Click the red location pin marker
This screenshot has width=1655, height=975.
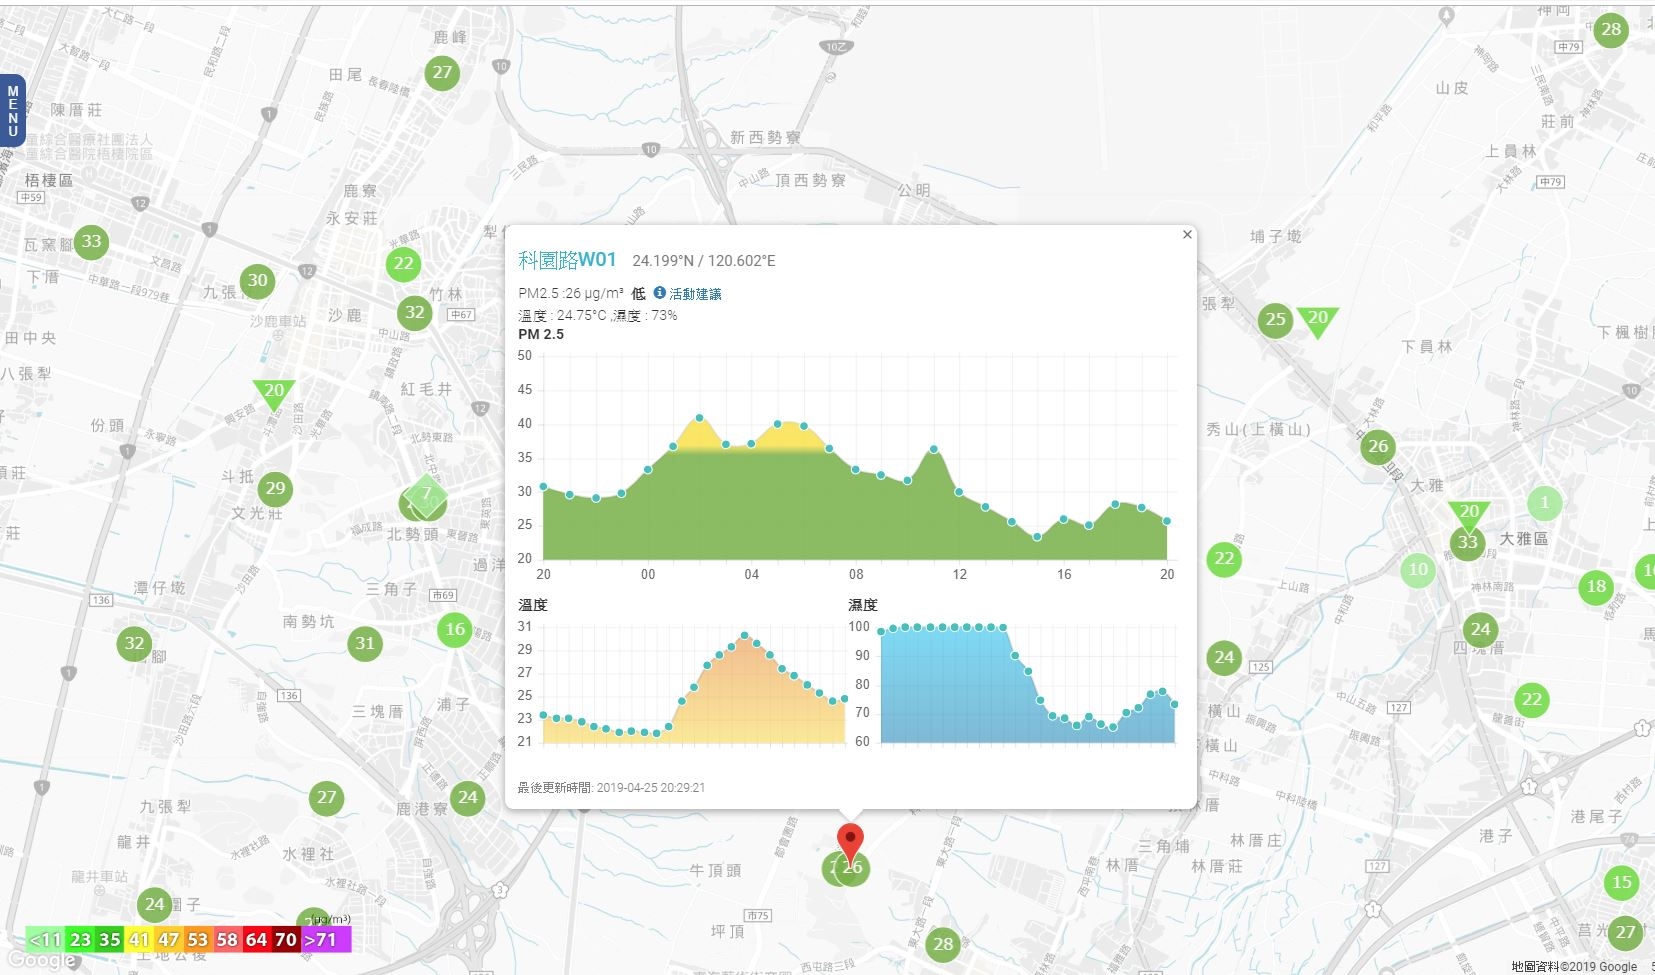850,844
